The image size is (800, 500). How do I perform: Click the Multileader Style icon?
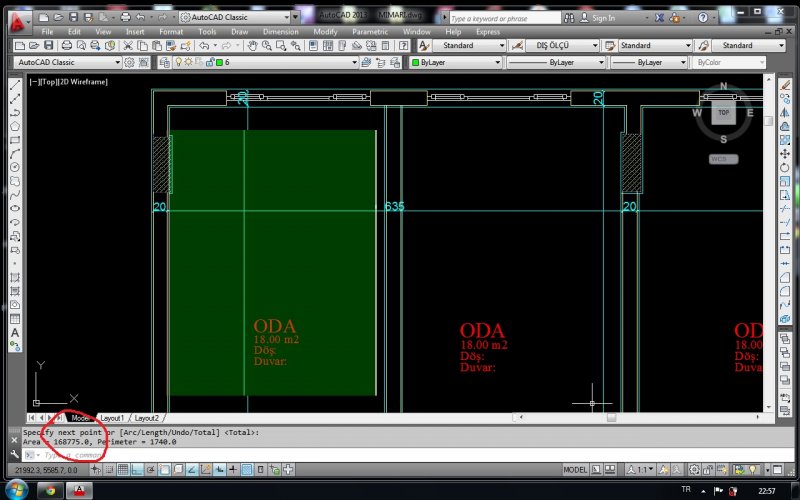[x=704, y=45]
